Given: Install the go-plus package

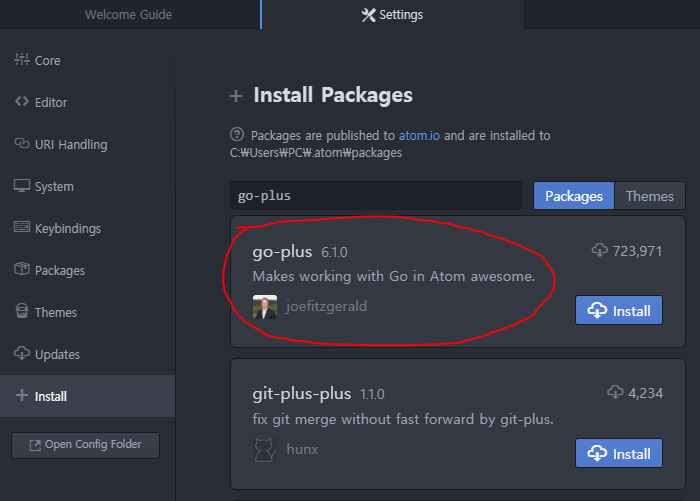Looking at the screenshot, I should click(619, 310).
